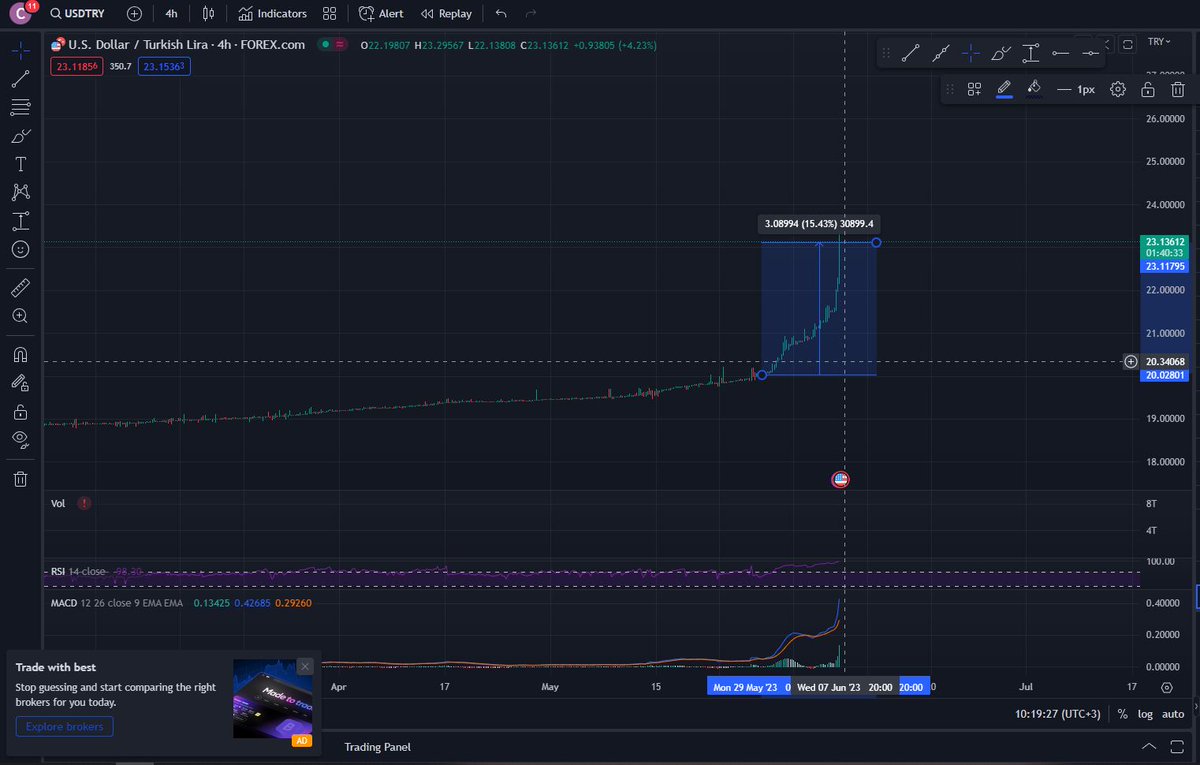The image size is (1200, 765).
Task: Toggle lock all drawings in left sidebar
Action: [20, 411]
